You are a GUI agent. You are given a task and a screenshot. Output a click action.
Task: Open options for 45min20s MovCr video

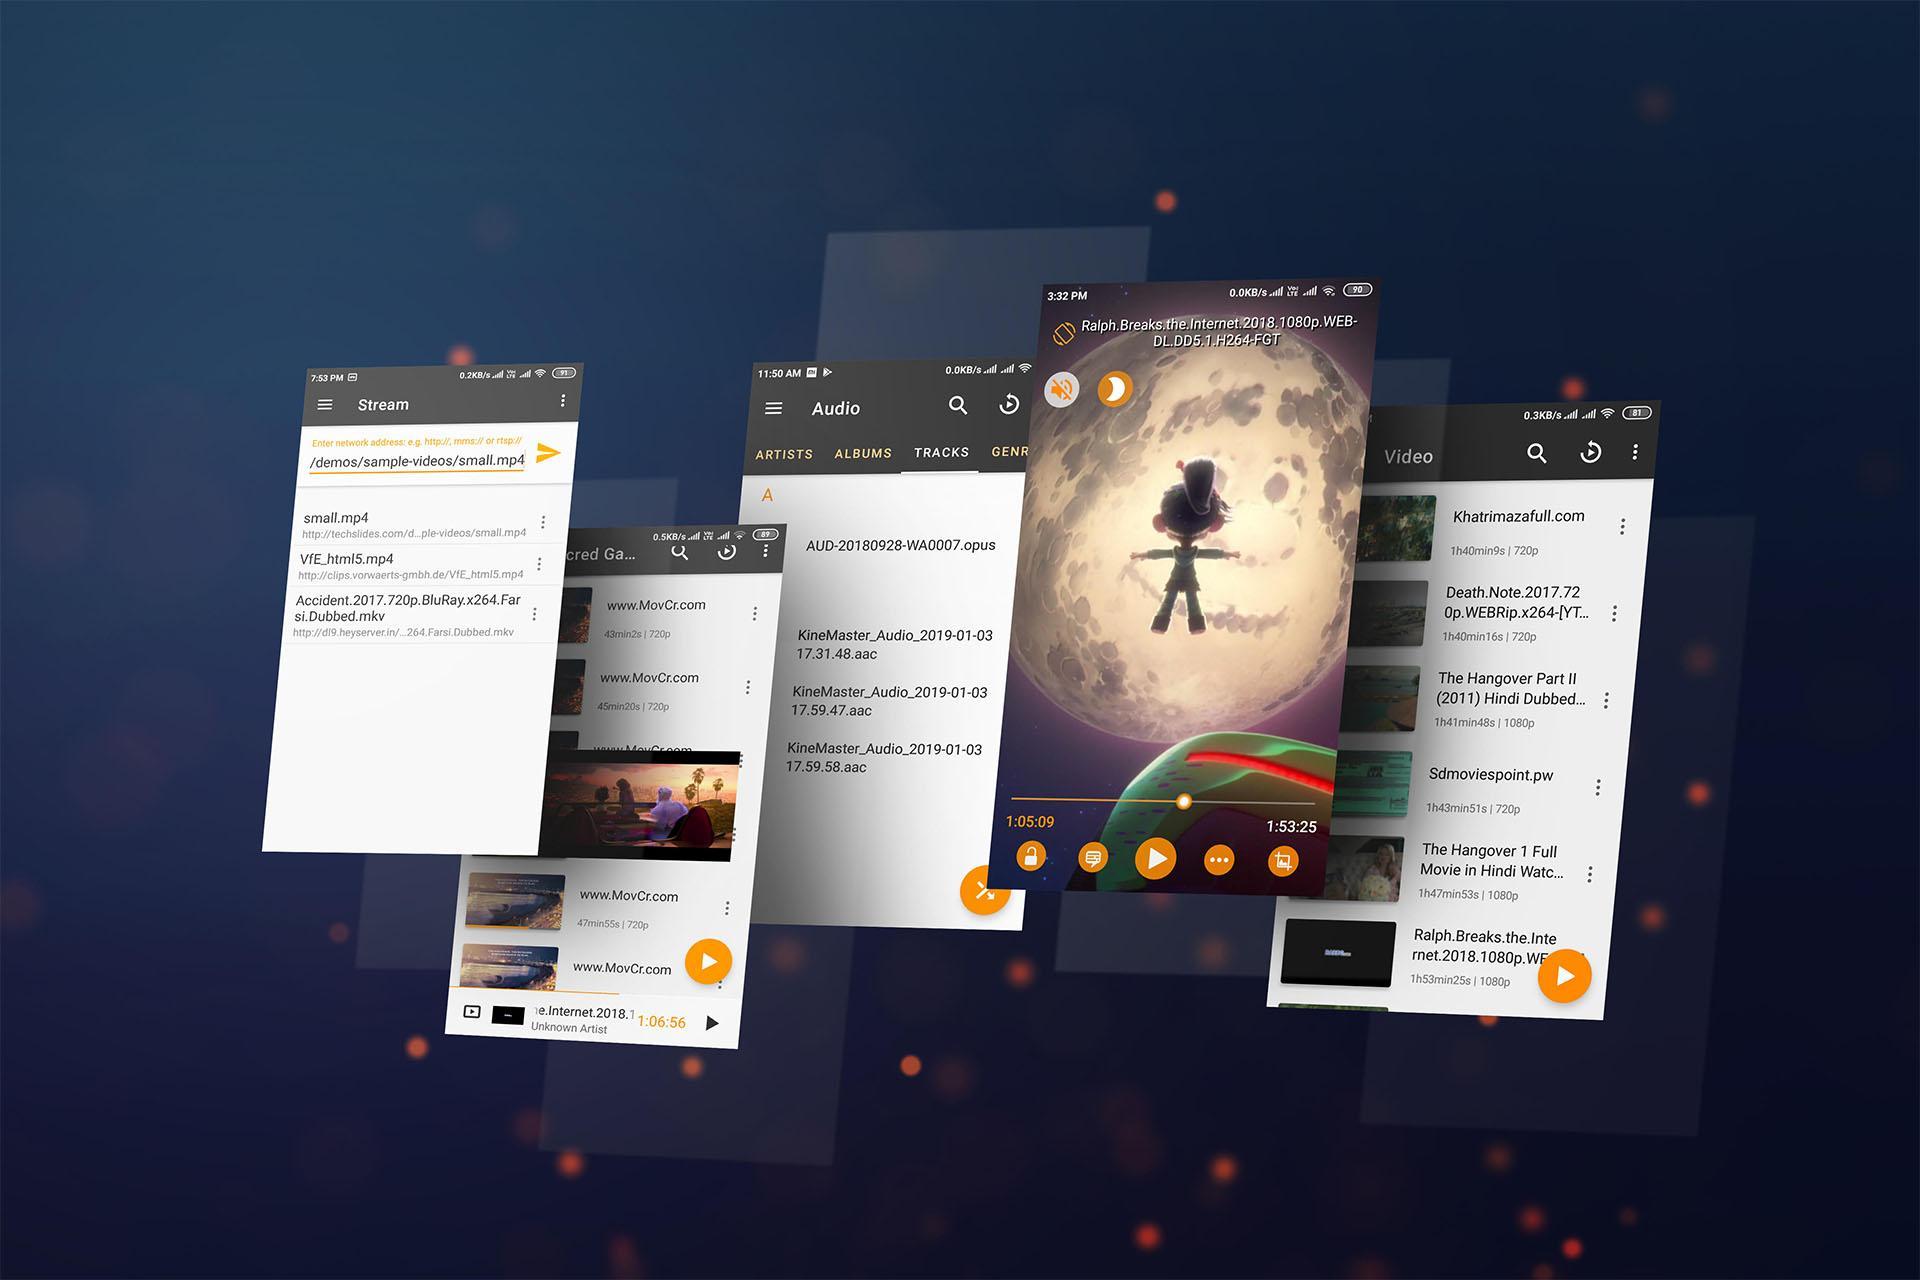[x=747, y=687]
